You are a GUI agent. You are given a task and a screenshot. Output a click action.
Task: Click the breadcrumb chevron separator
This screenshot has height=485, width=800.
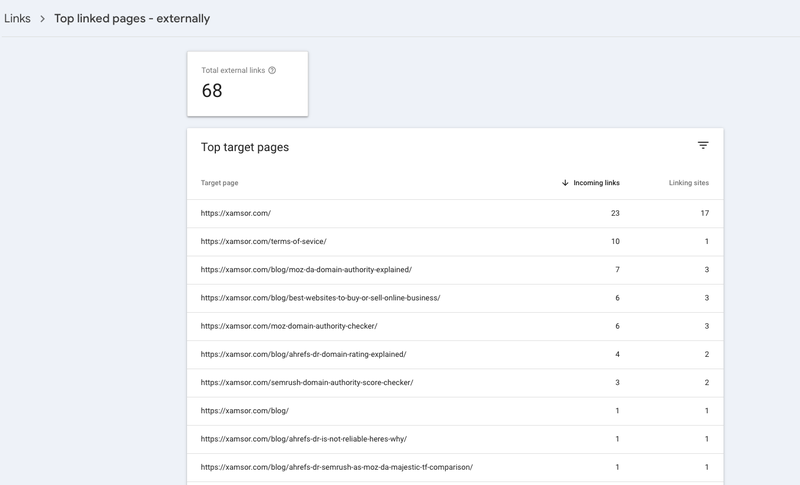point(42,19)
